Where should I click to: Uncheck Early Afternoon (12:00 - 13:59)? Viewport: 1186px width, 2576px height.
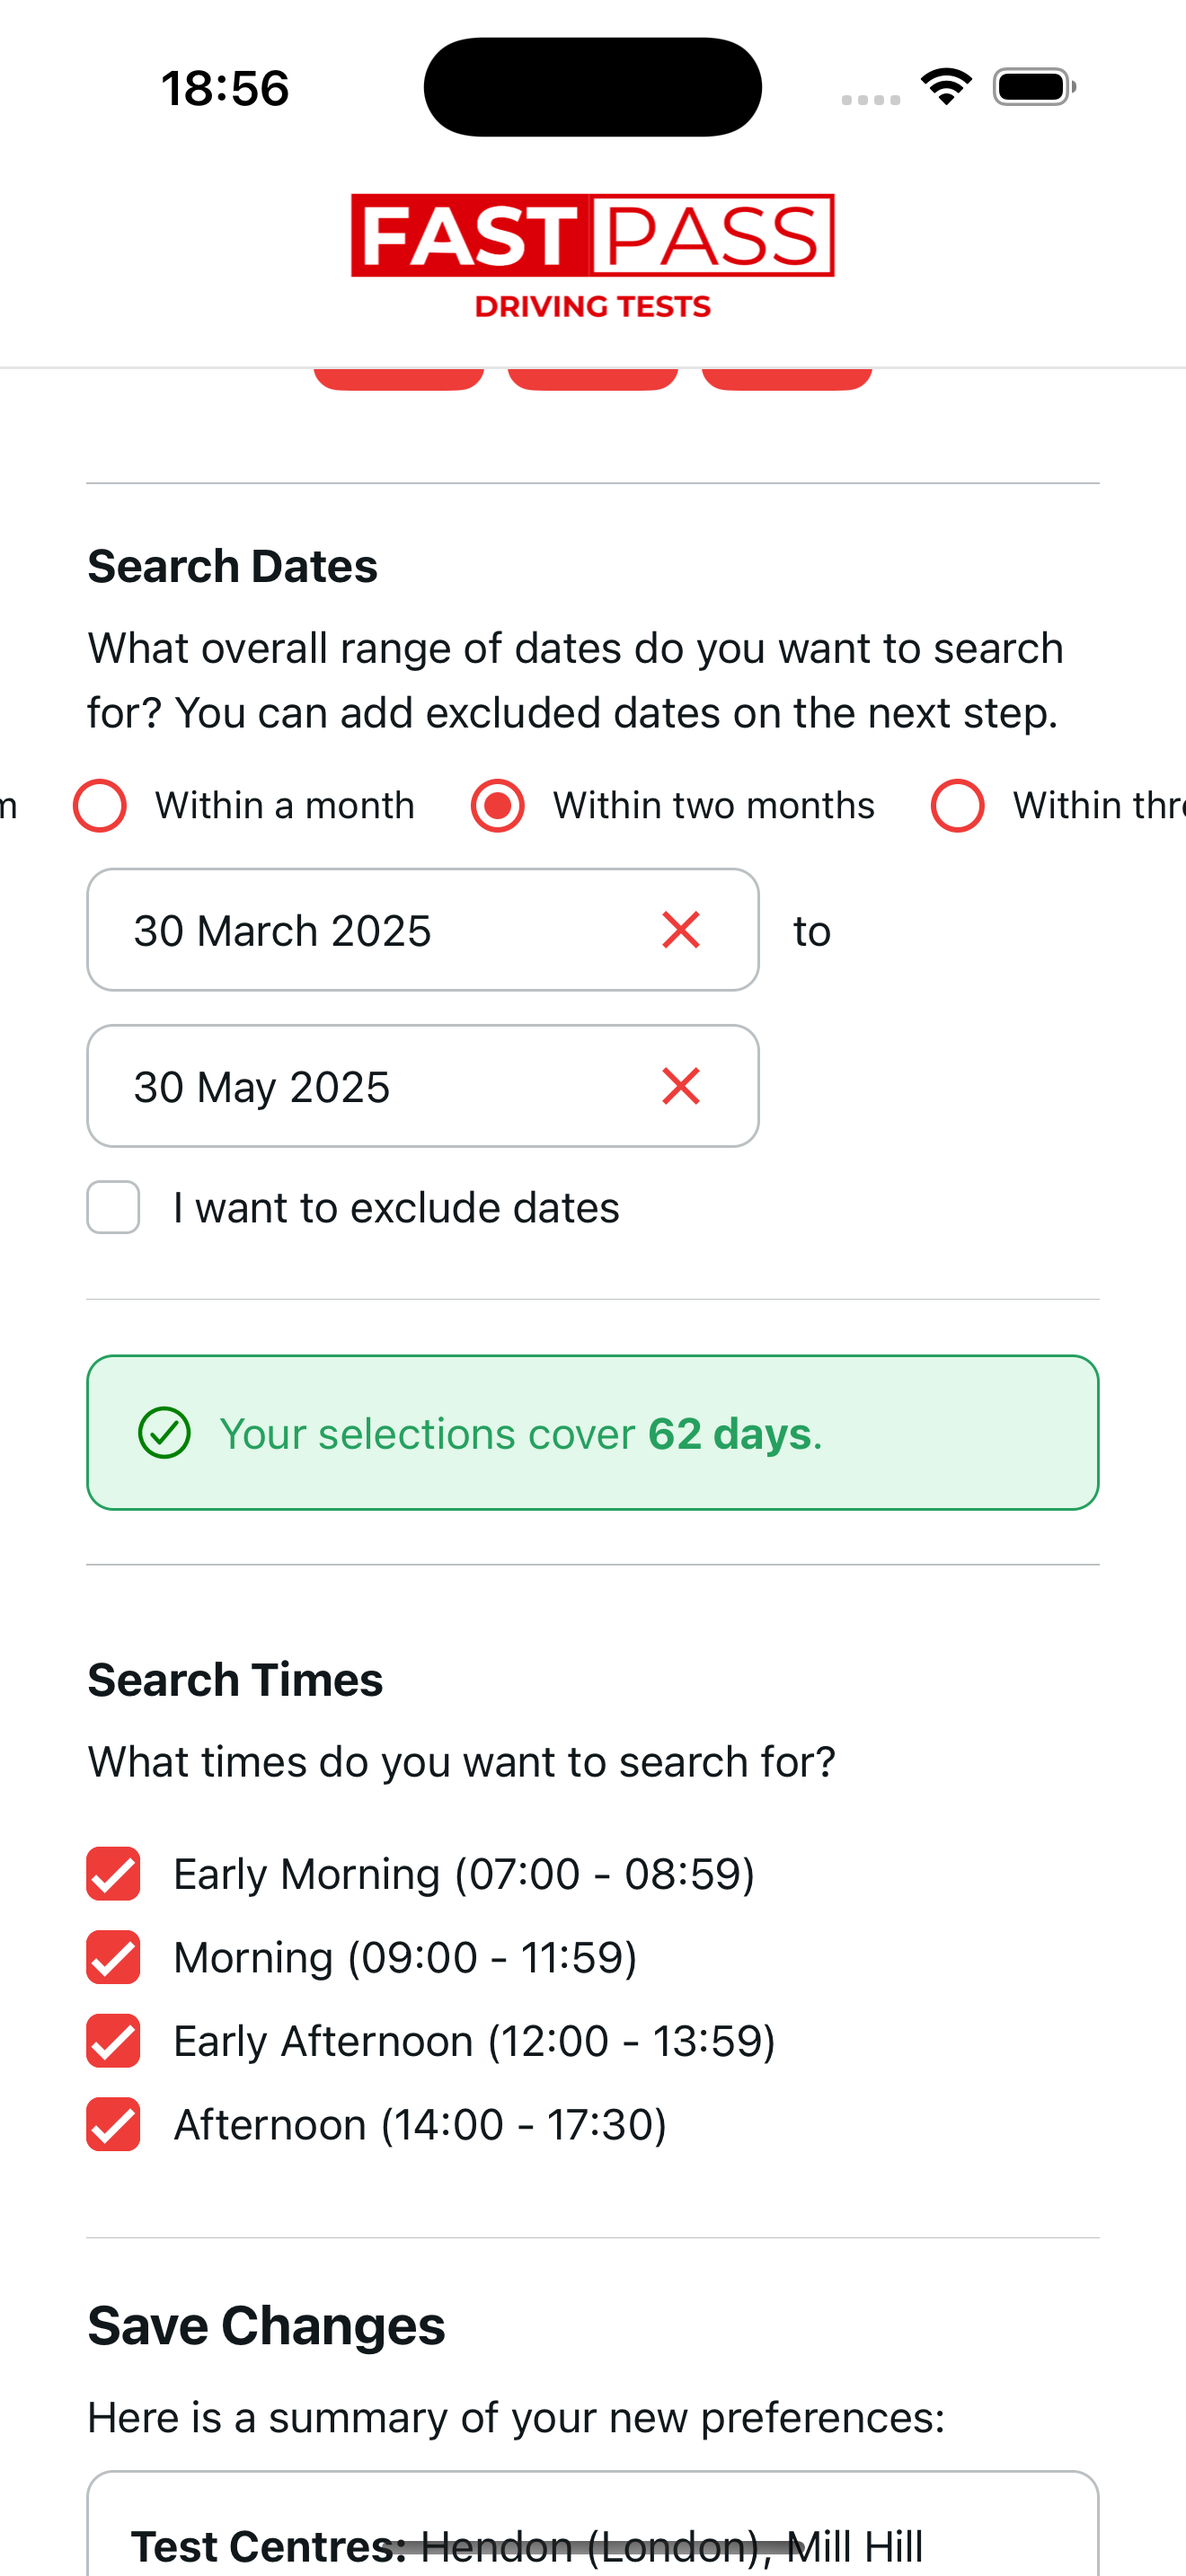(x=113, y=2040)
